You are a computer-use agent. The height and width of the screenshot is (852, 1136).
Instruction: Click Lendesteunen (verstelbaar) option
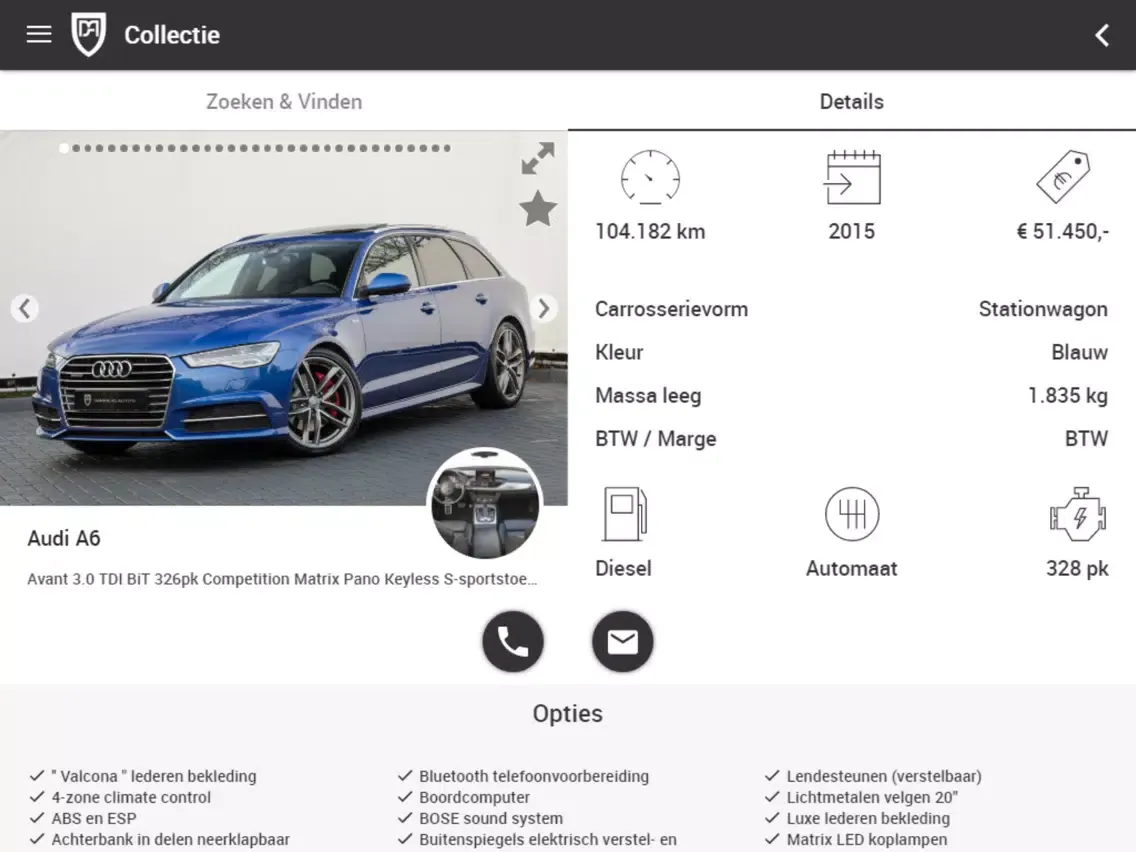[884, 776]
